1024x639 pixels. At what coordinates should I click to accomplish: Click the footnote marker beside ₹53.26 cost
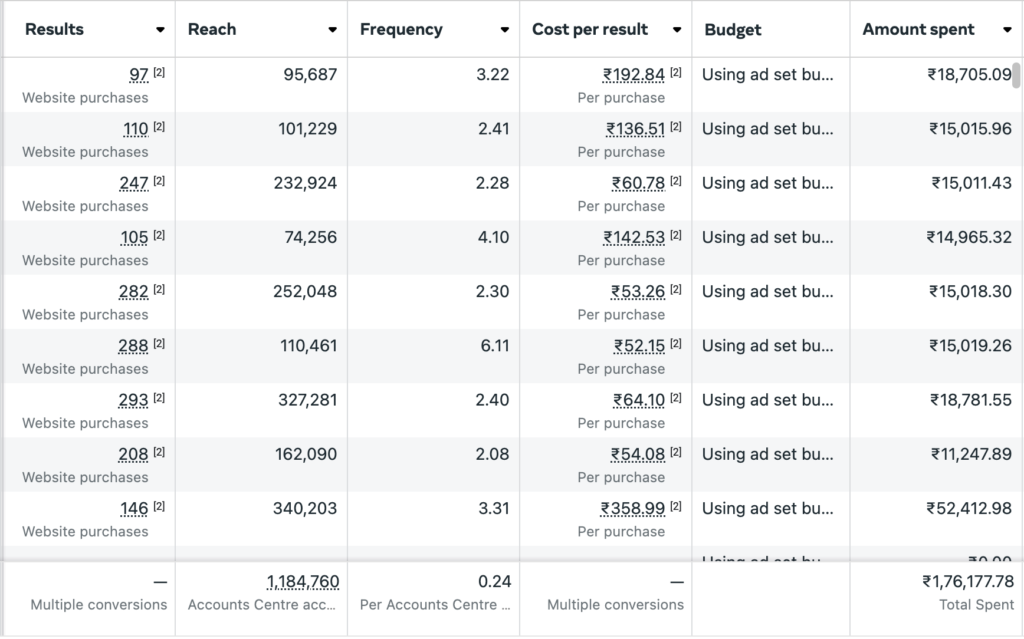[676, 289]
